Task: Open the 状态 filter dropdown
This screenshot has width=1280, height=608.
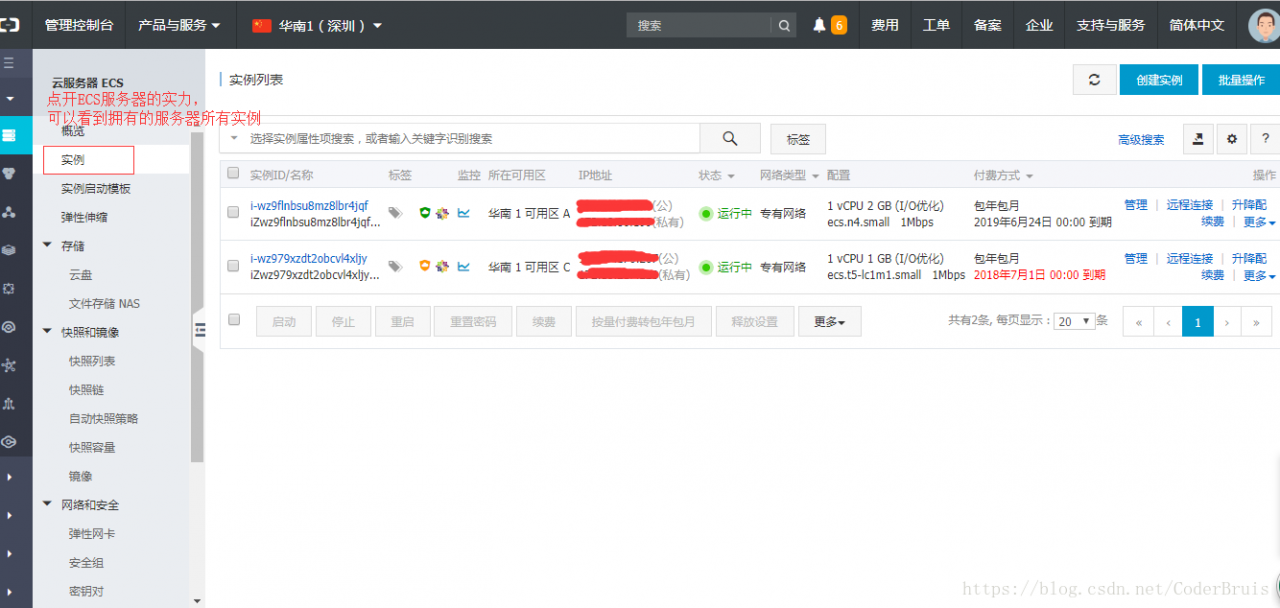Action: (x=716, y=175)
